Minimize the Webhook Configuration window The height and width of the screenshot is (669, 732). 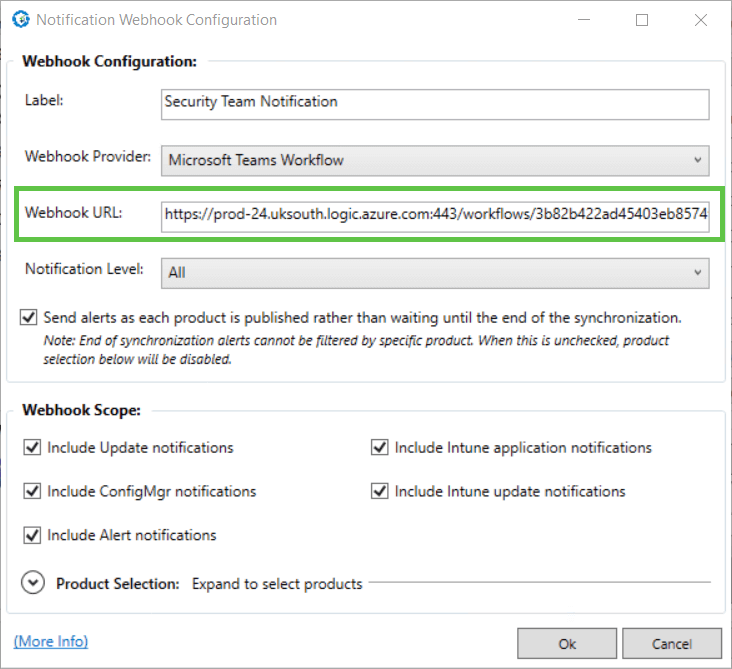click(584, 20)
